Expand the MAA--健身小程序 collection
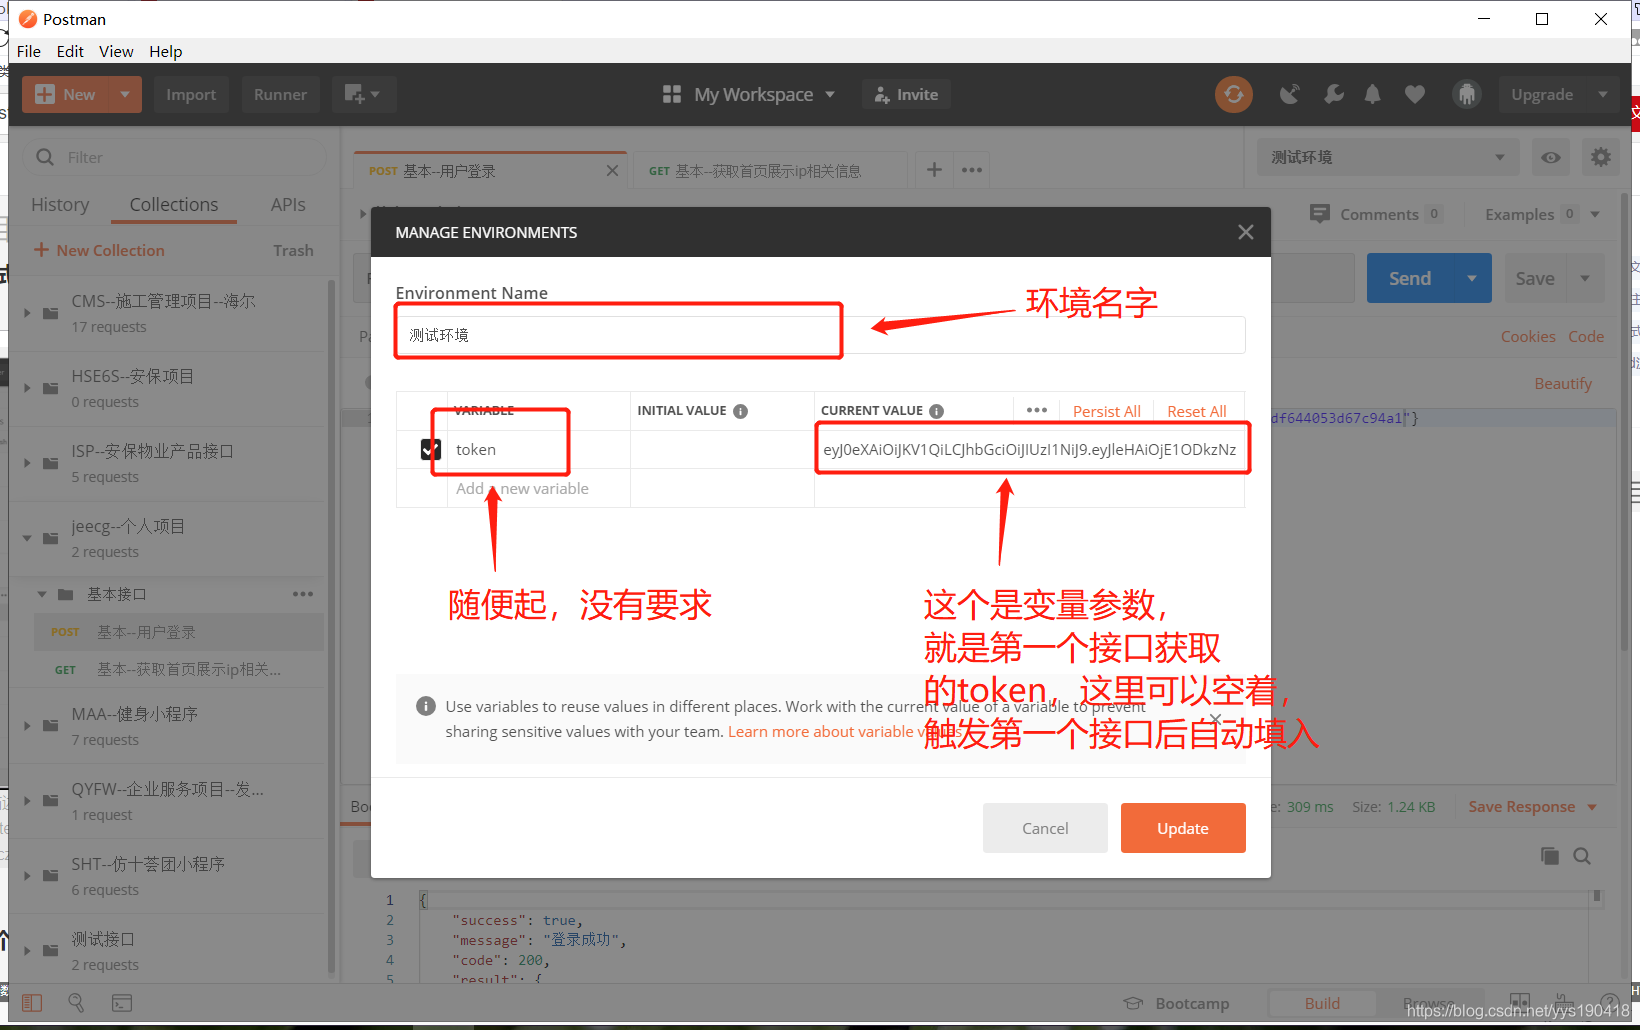 coord(28,725)
